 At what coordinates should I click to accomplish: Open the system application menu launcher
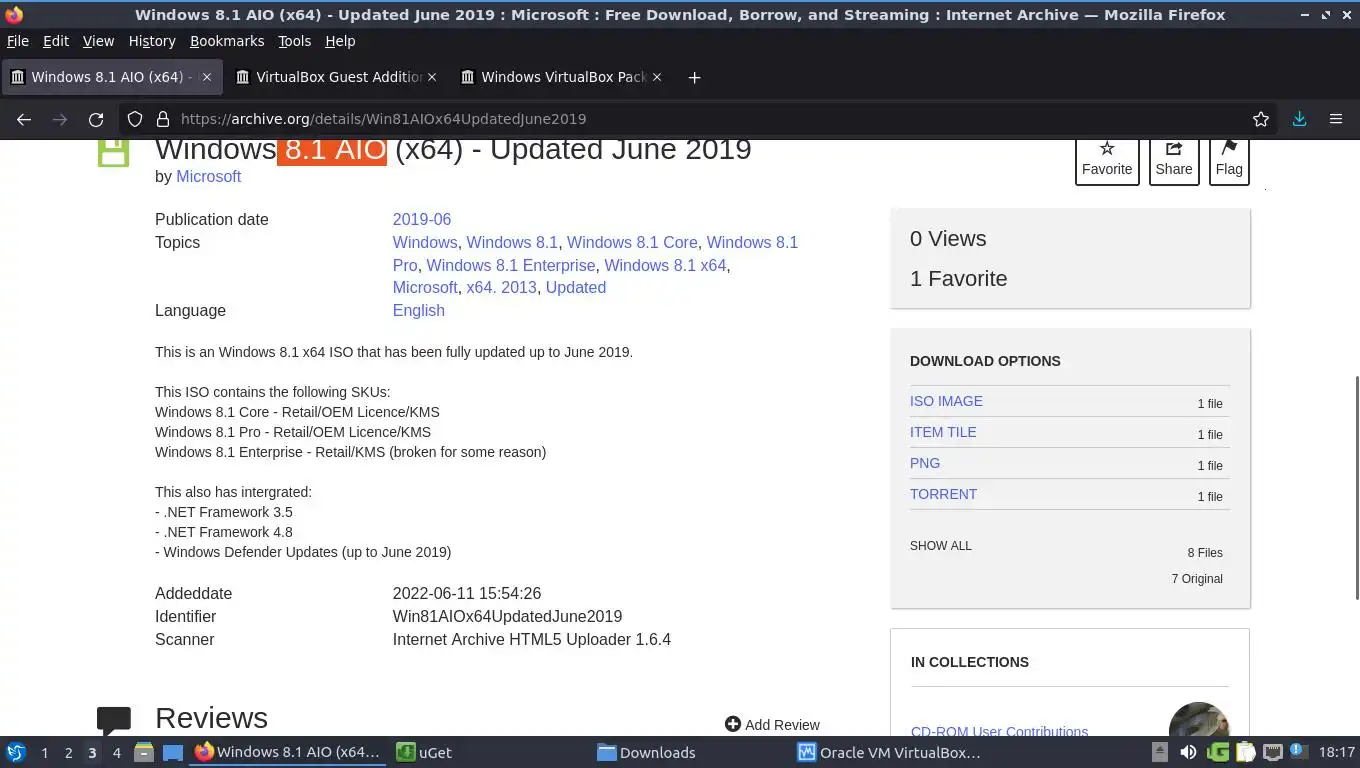(x=16, y=753)
